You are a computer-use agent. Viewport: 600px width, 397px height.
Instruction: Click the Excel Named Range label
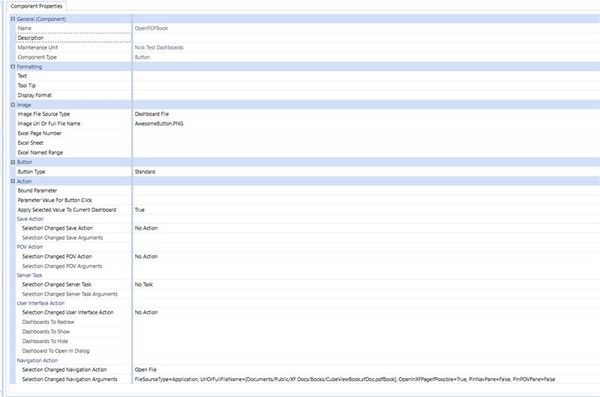40,152
